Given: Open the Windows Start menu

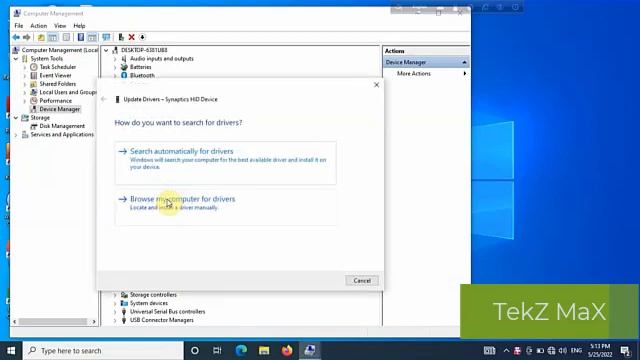Looking at the screenshot, I should point(11,351).
